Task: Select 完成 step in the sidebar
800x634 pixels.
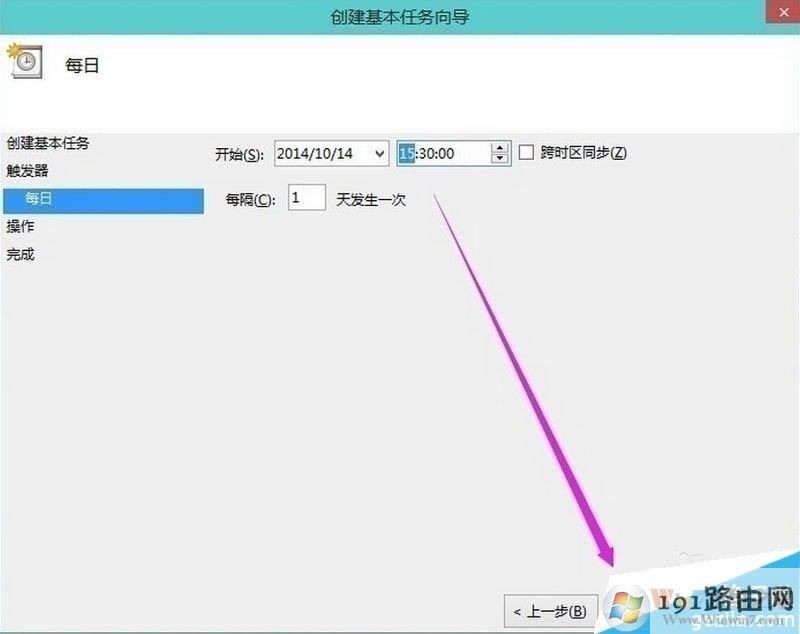Action: click(21, 254)
